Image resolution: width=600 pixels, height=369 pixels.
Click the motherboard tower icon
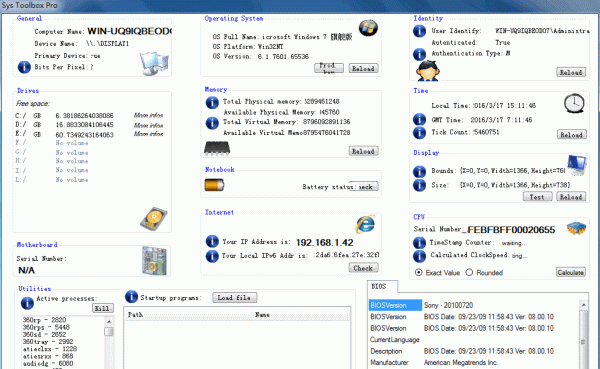coord(155,261)
